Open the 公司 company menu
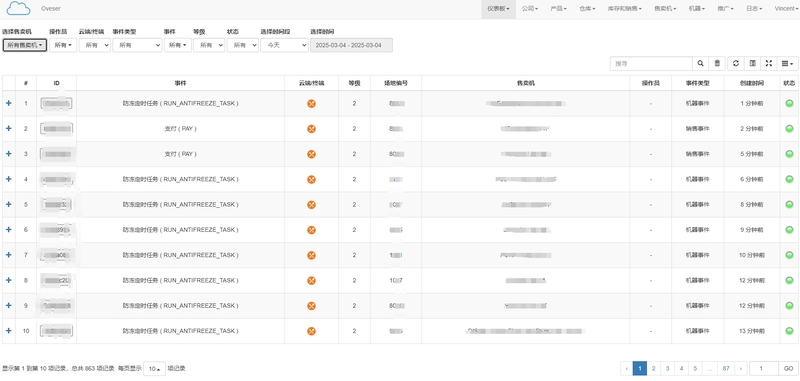The height and width of the screenshot is (381, 800). pos(530,9)
